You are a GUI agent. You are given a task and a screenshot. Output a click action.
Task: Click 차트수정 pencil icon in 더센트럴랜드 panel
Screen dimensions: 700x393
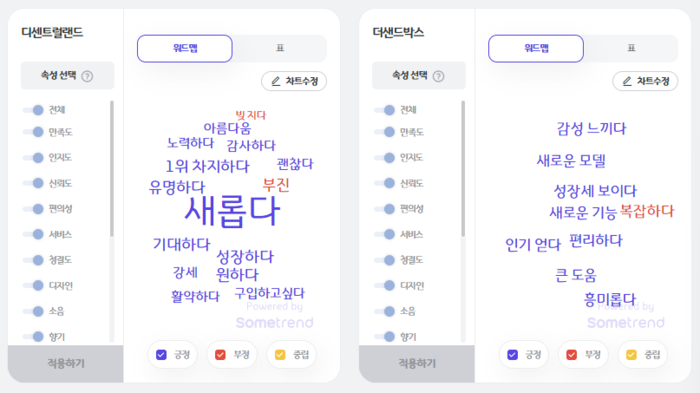(276, 81)
